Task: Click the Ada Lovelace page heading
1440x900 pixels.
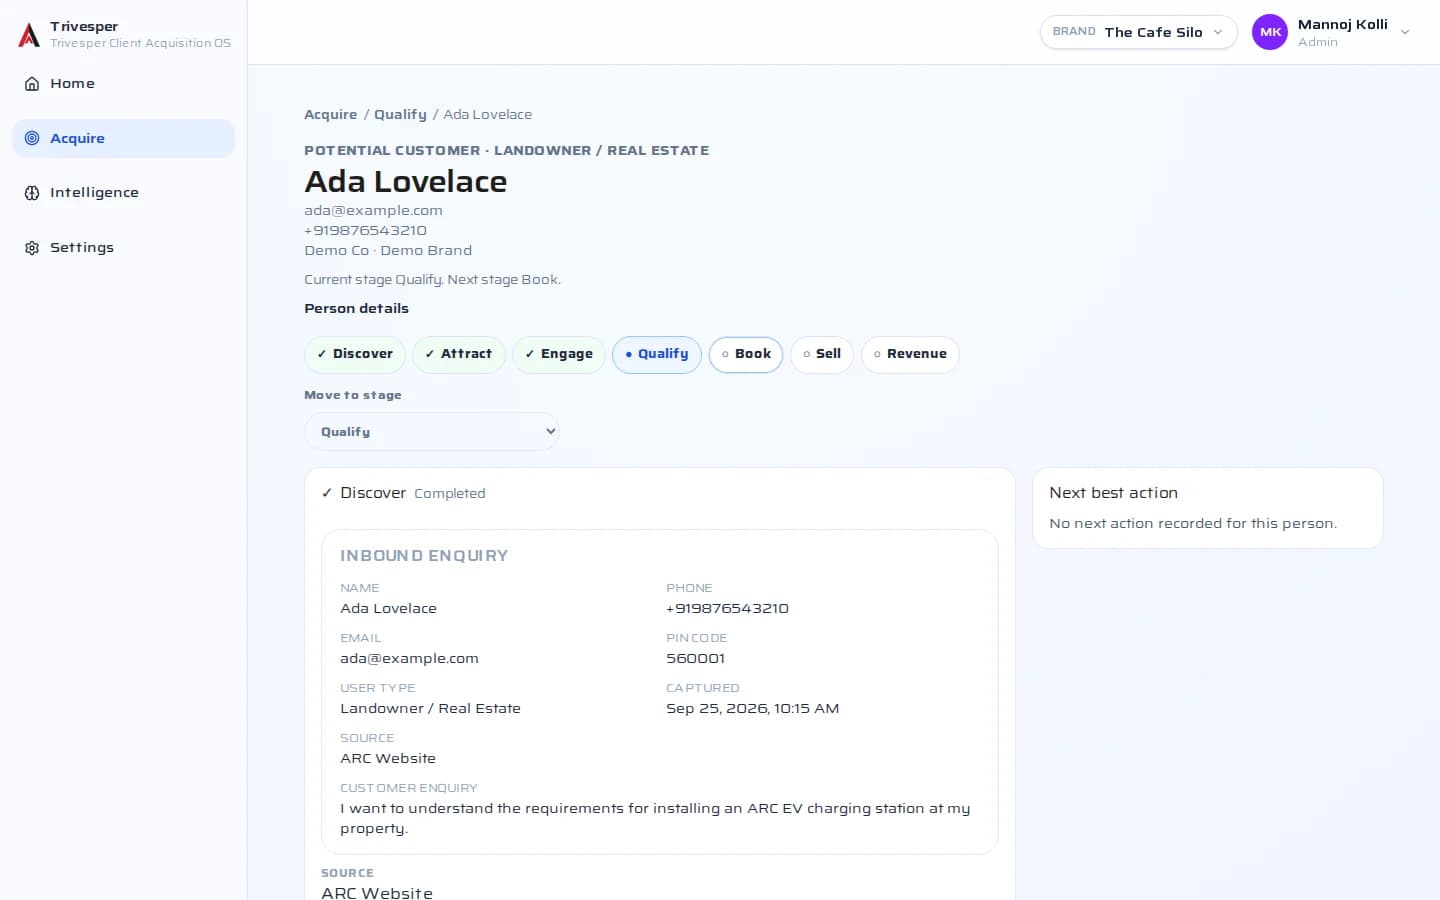Action: (x=406, y=182)
